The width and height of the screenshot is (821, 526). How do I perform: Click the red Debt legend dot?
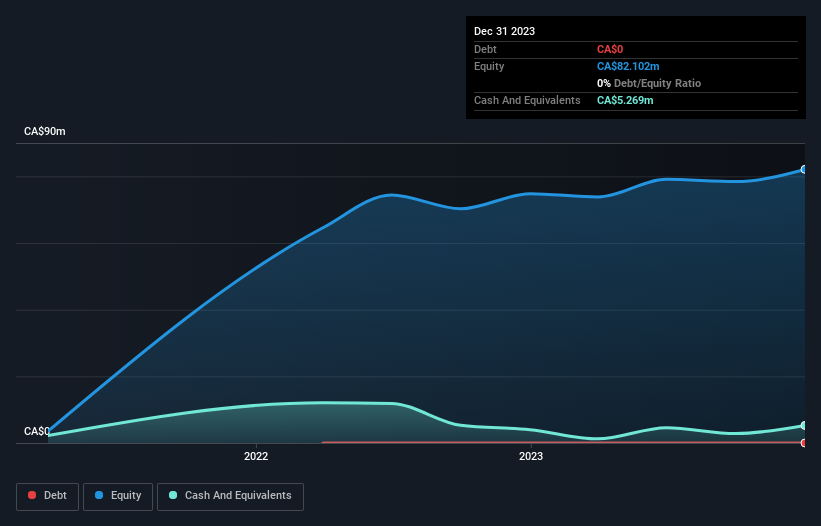pyautogui.click(x=32, y=495)
